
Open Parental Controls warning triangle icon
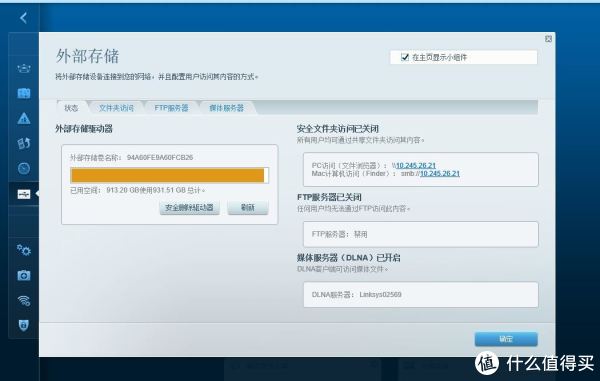coord(24,119)
